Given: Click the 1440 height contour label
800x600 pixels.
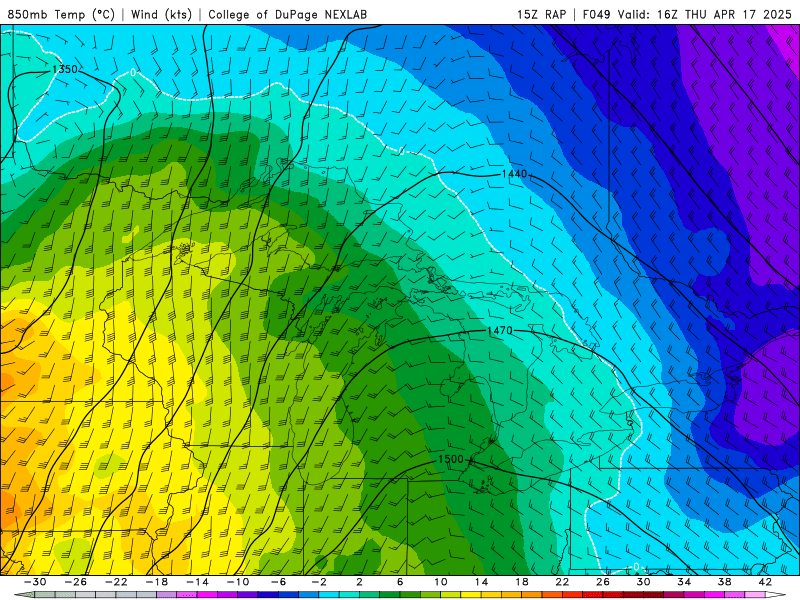Looking at the screenshot, I should [514, 174].
